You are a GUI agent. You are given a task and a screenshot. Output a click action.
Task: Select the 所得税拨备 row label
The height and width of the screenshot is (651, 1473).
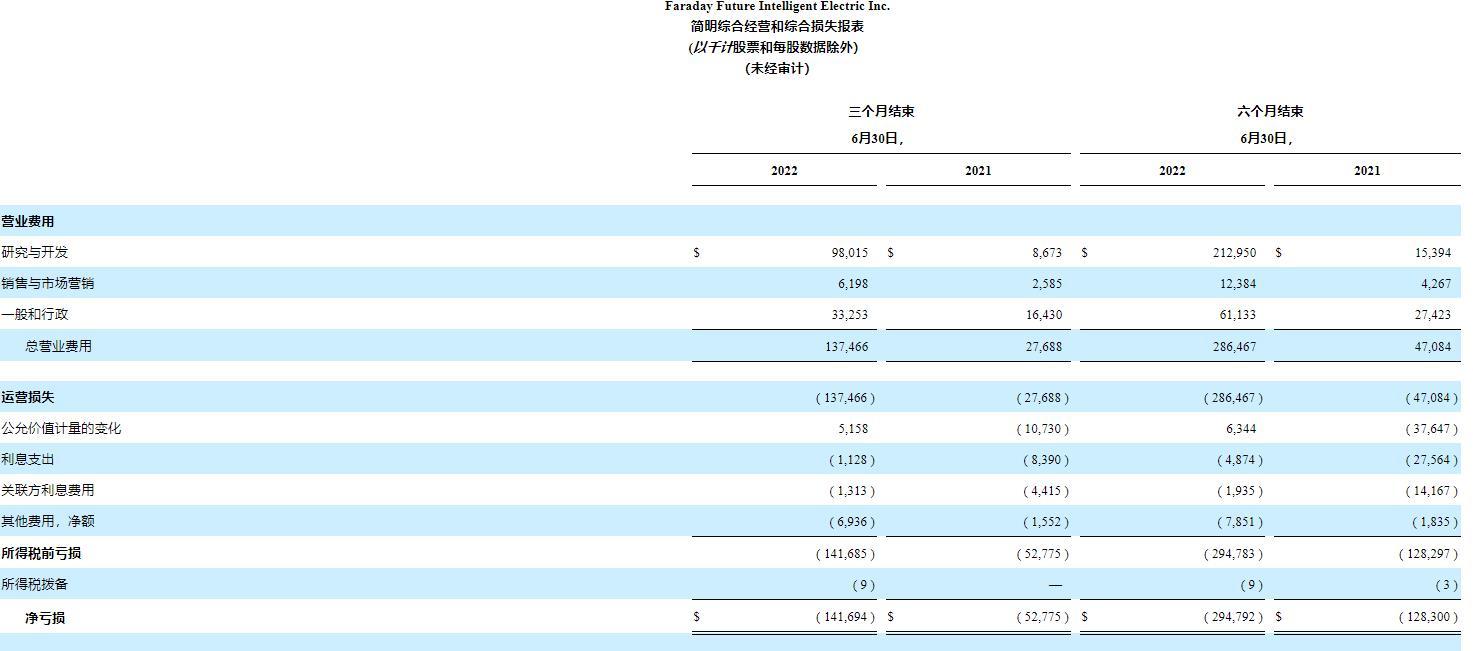[35, 585]
